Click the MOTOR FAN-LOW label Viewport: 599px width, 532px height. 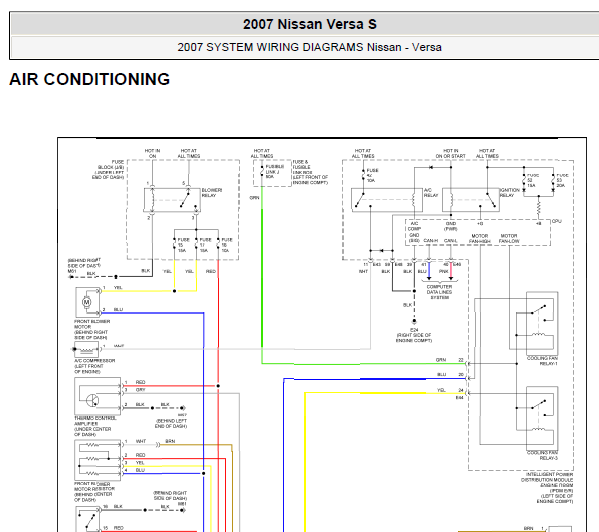point(509,239)
